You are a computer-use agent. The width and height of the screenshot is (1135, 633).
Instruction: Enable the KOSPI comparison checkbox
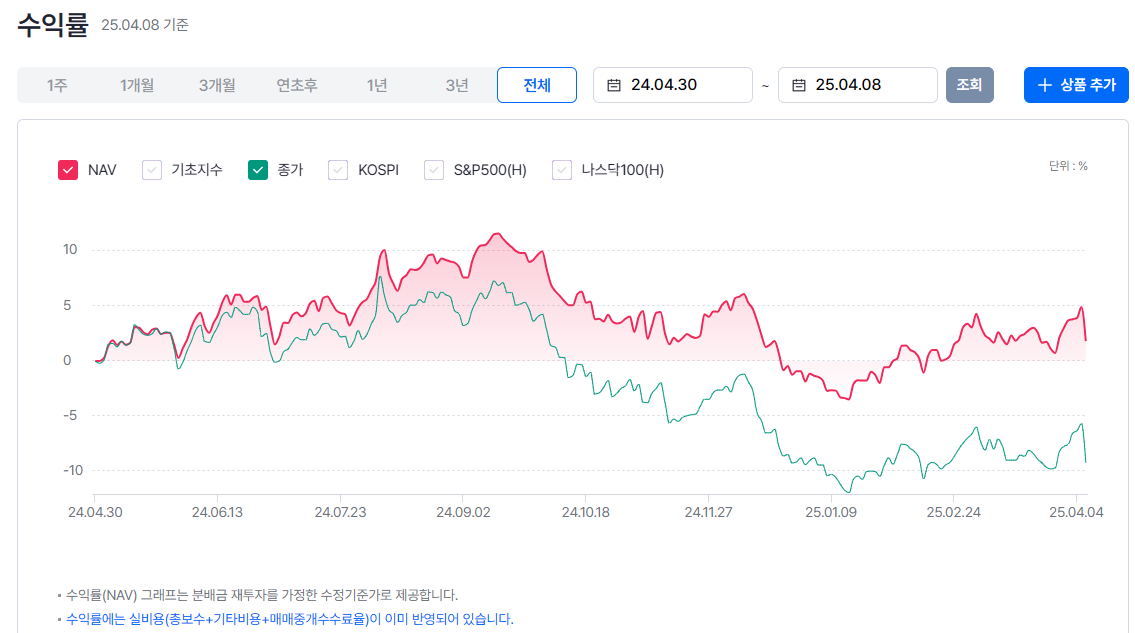[337, 169]
